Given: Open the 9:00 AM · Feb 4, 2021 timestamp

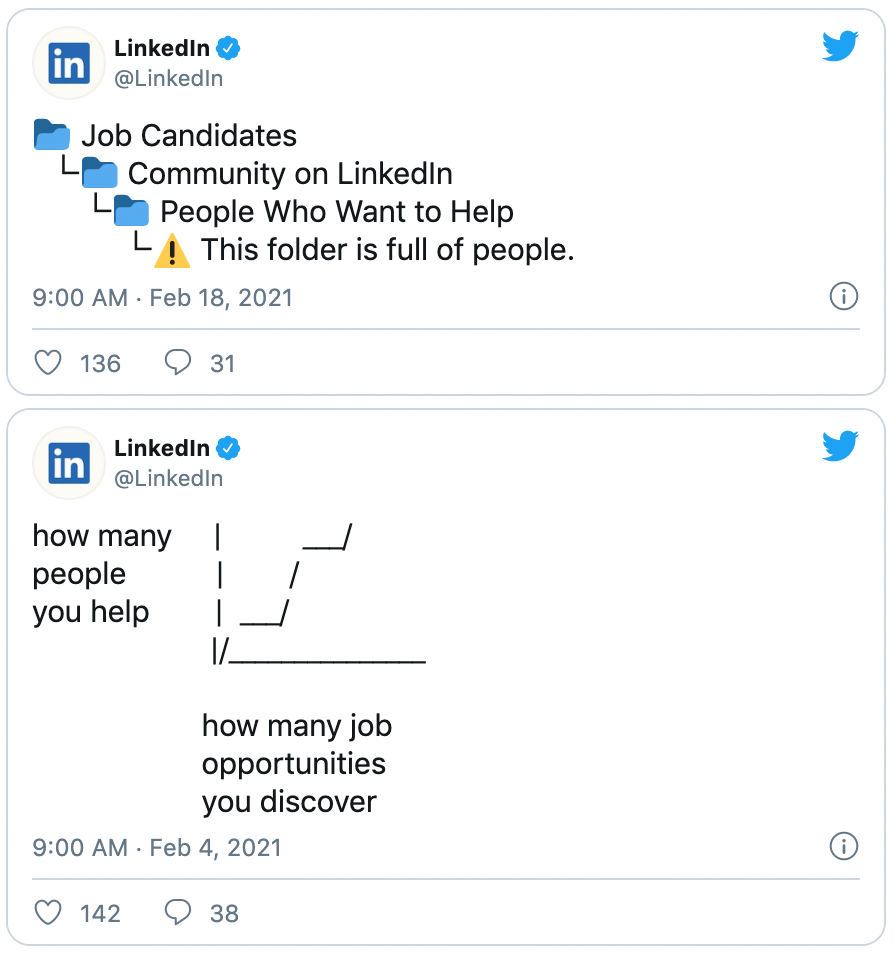Looking at the screenshot, I should (x=157, y=848).
